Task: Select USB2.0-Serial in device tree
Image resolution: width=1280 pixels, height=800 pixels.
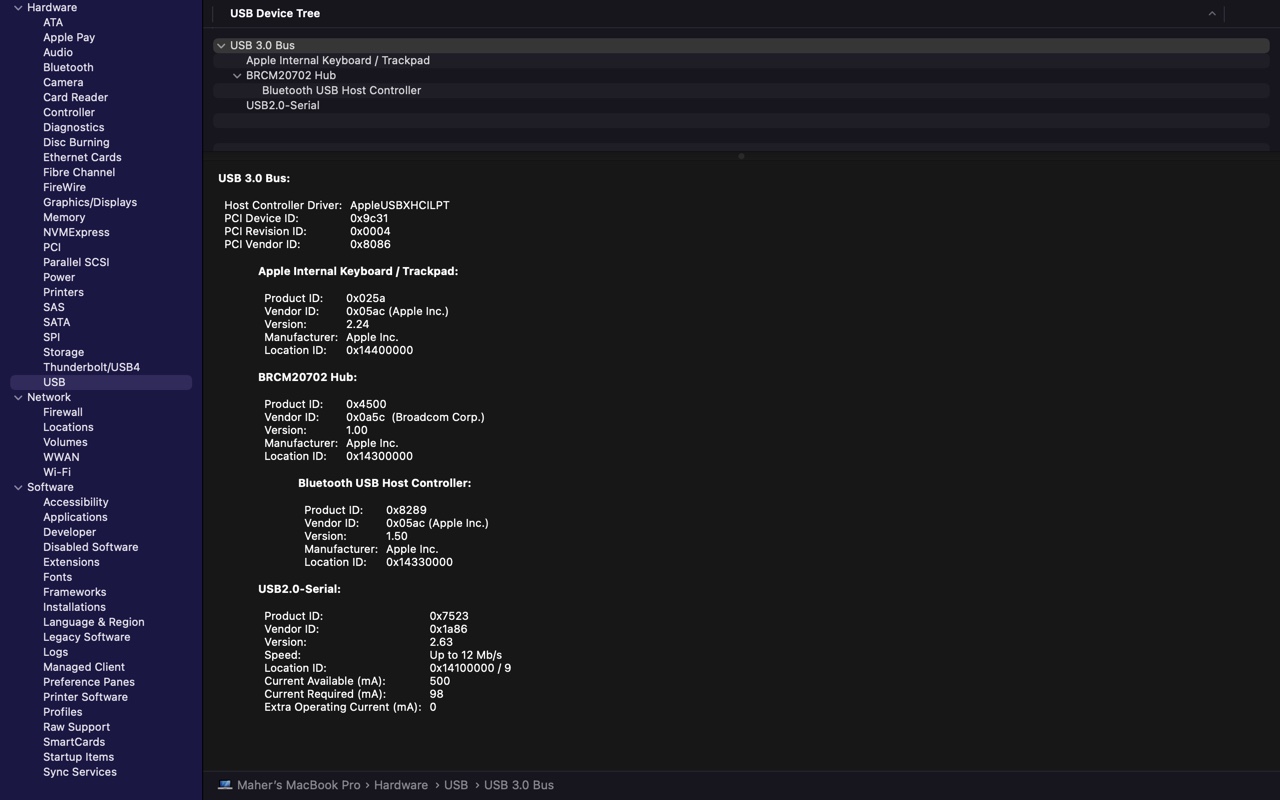Action: point(741,105)
